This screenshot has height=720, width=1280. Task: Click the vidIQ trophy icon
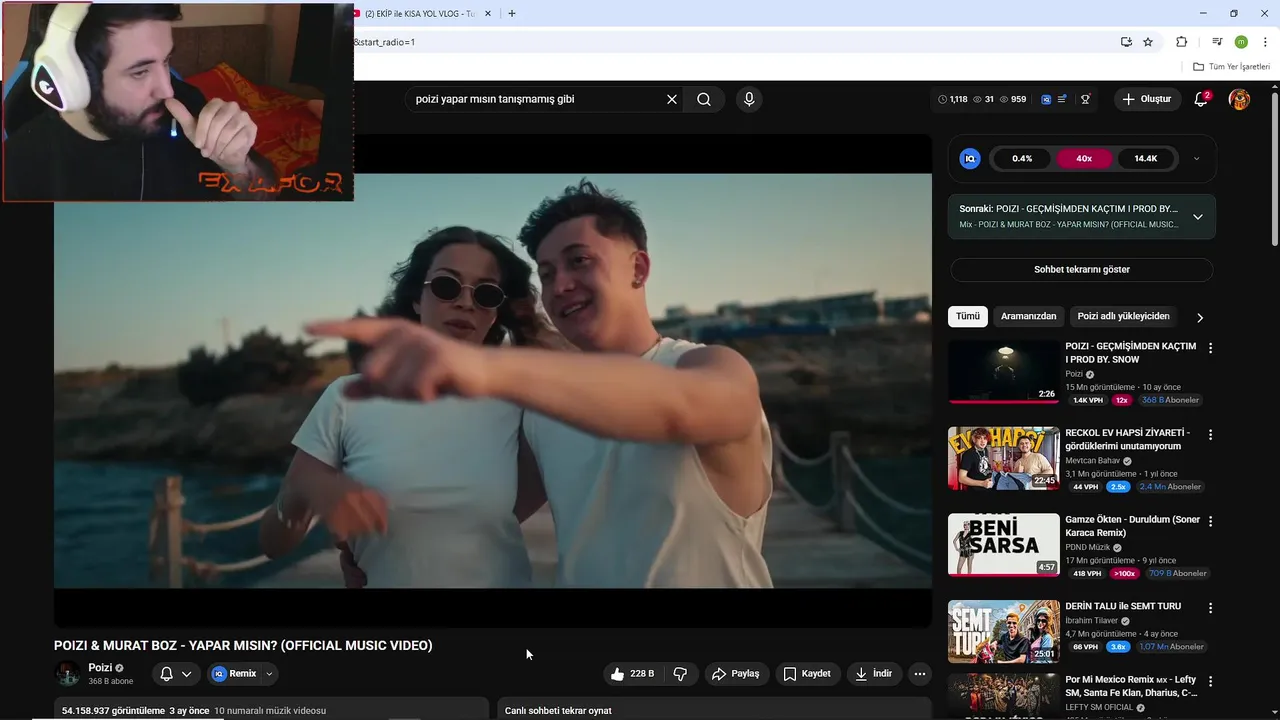tap(1085, 99)
